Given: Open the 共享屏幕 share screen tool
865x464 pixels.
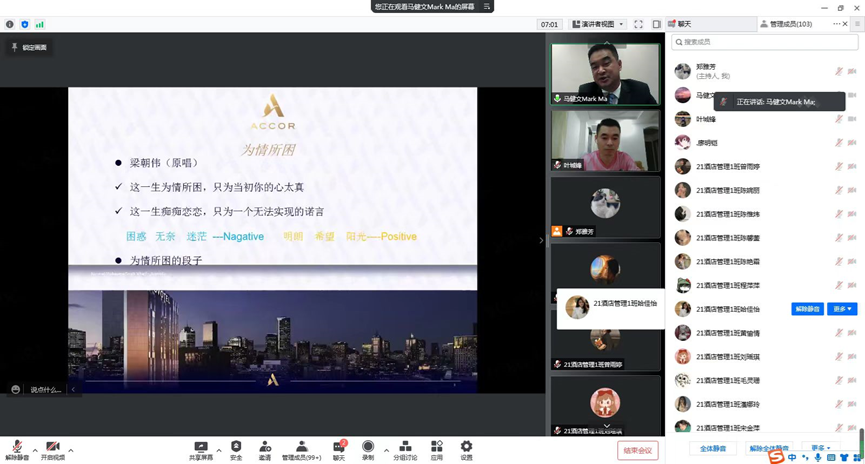Looking at the screenshot, I should 201,446.
